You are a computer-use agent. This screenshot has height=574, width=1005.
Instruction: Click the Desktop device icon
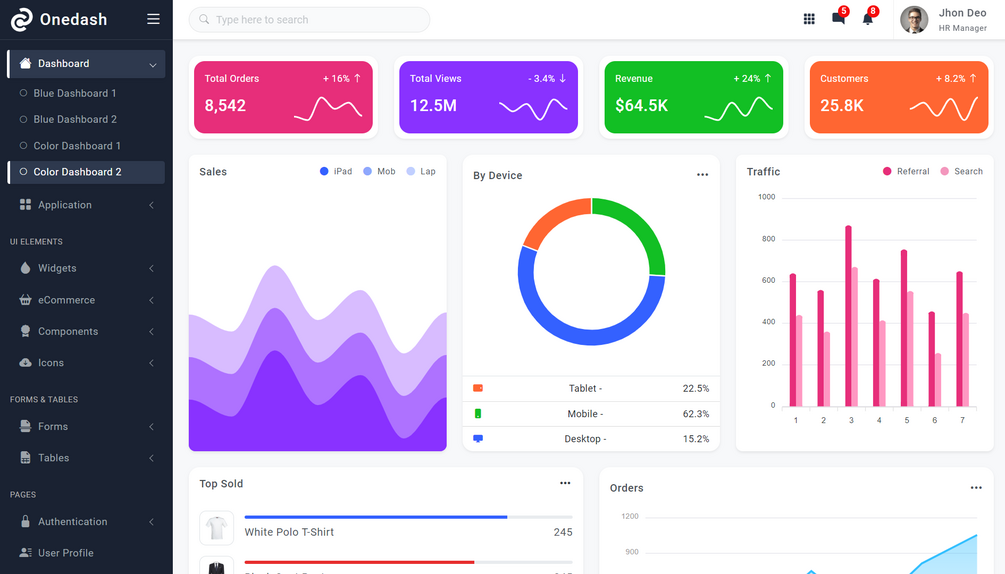(x=478, y=439)
